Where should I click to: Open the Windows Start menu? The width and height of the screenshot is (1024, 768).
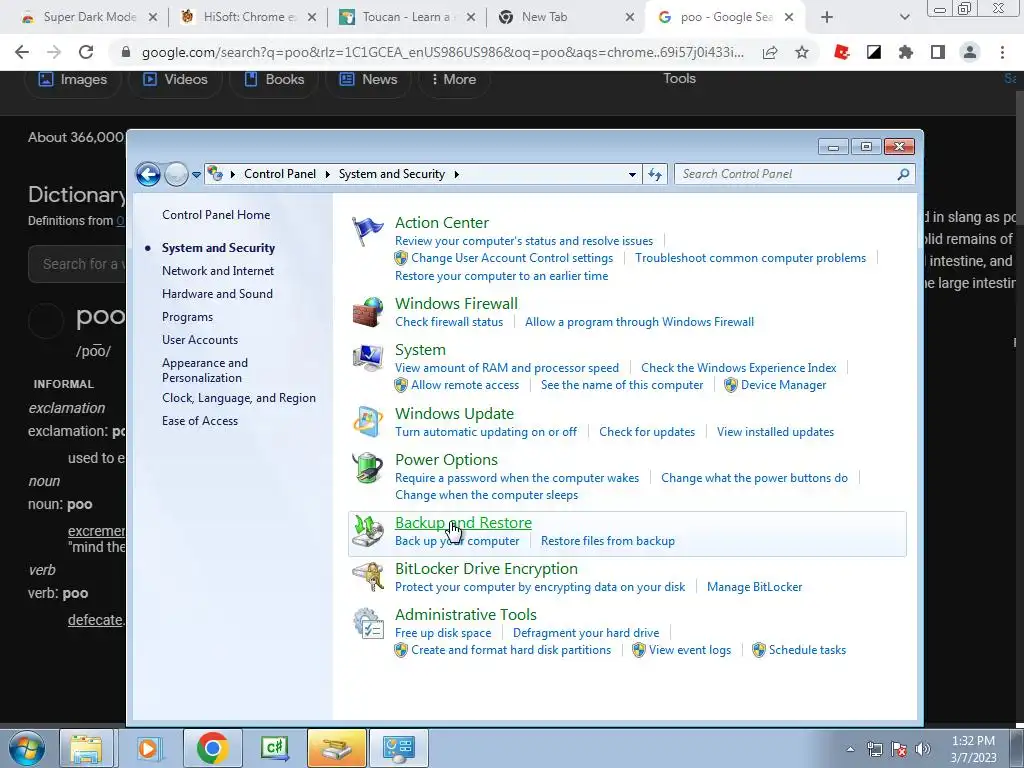click(x=26, y=748)
